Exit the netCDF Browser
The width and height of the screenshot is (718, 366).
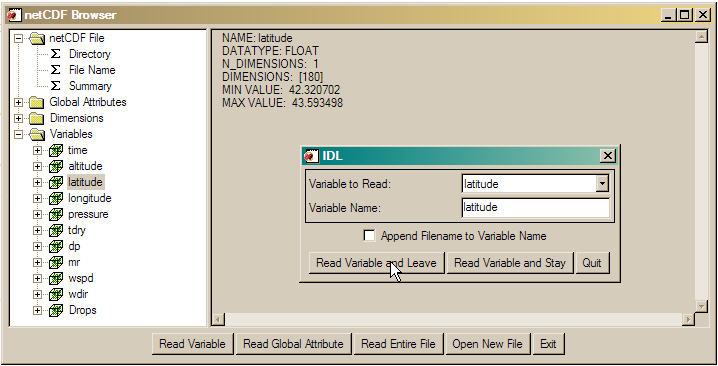(548, 344)
